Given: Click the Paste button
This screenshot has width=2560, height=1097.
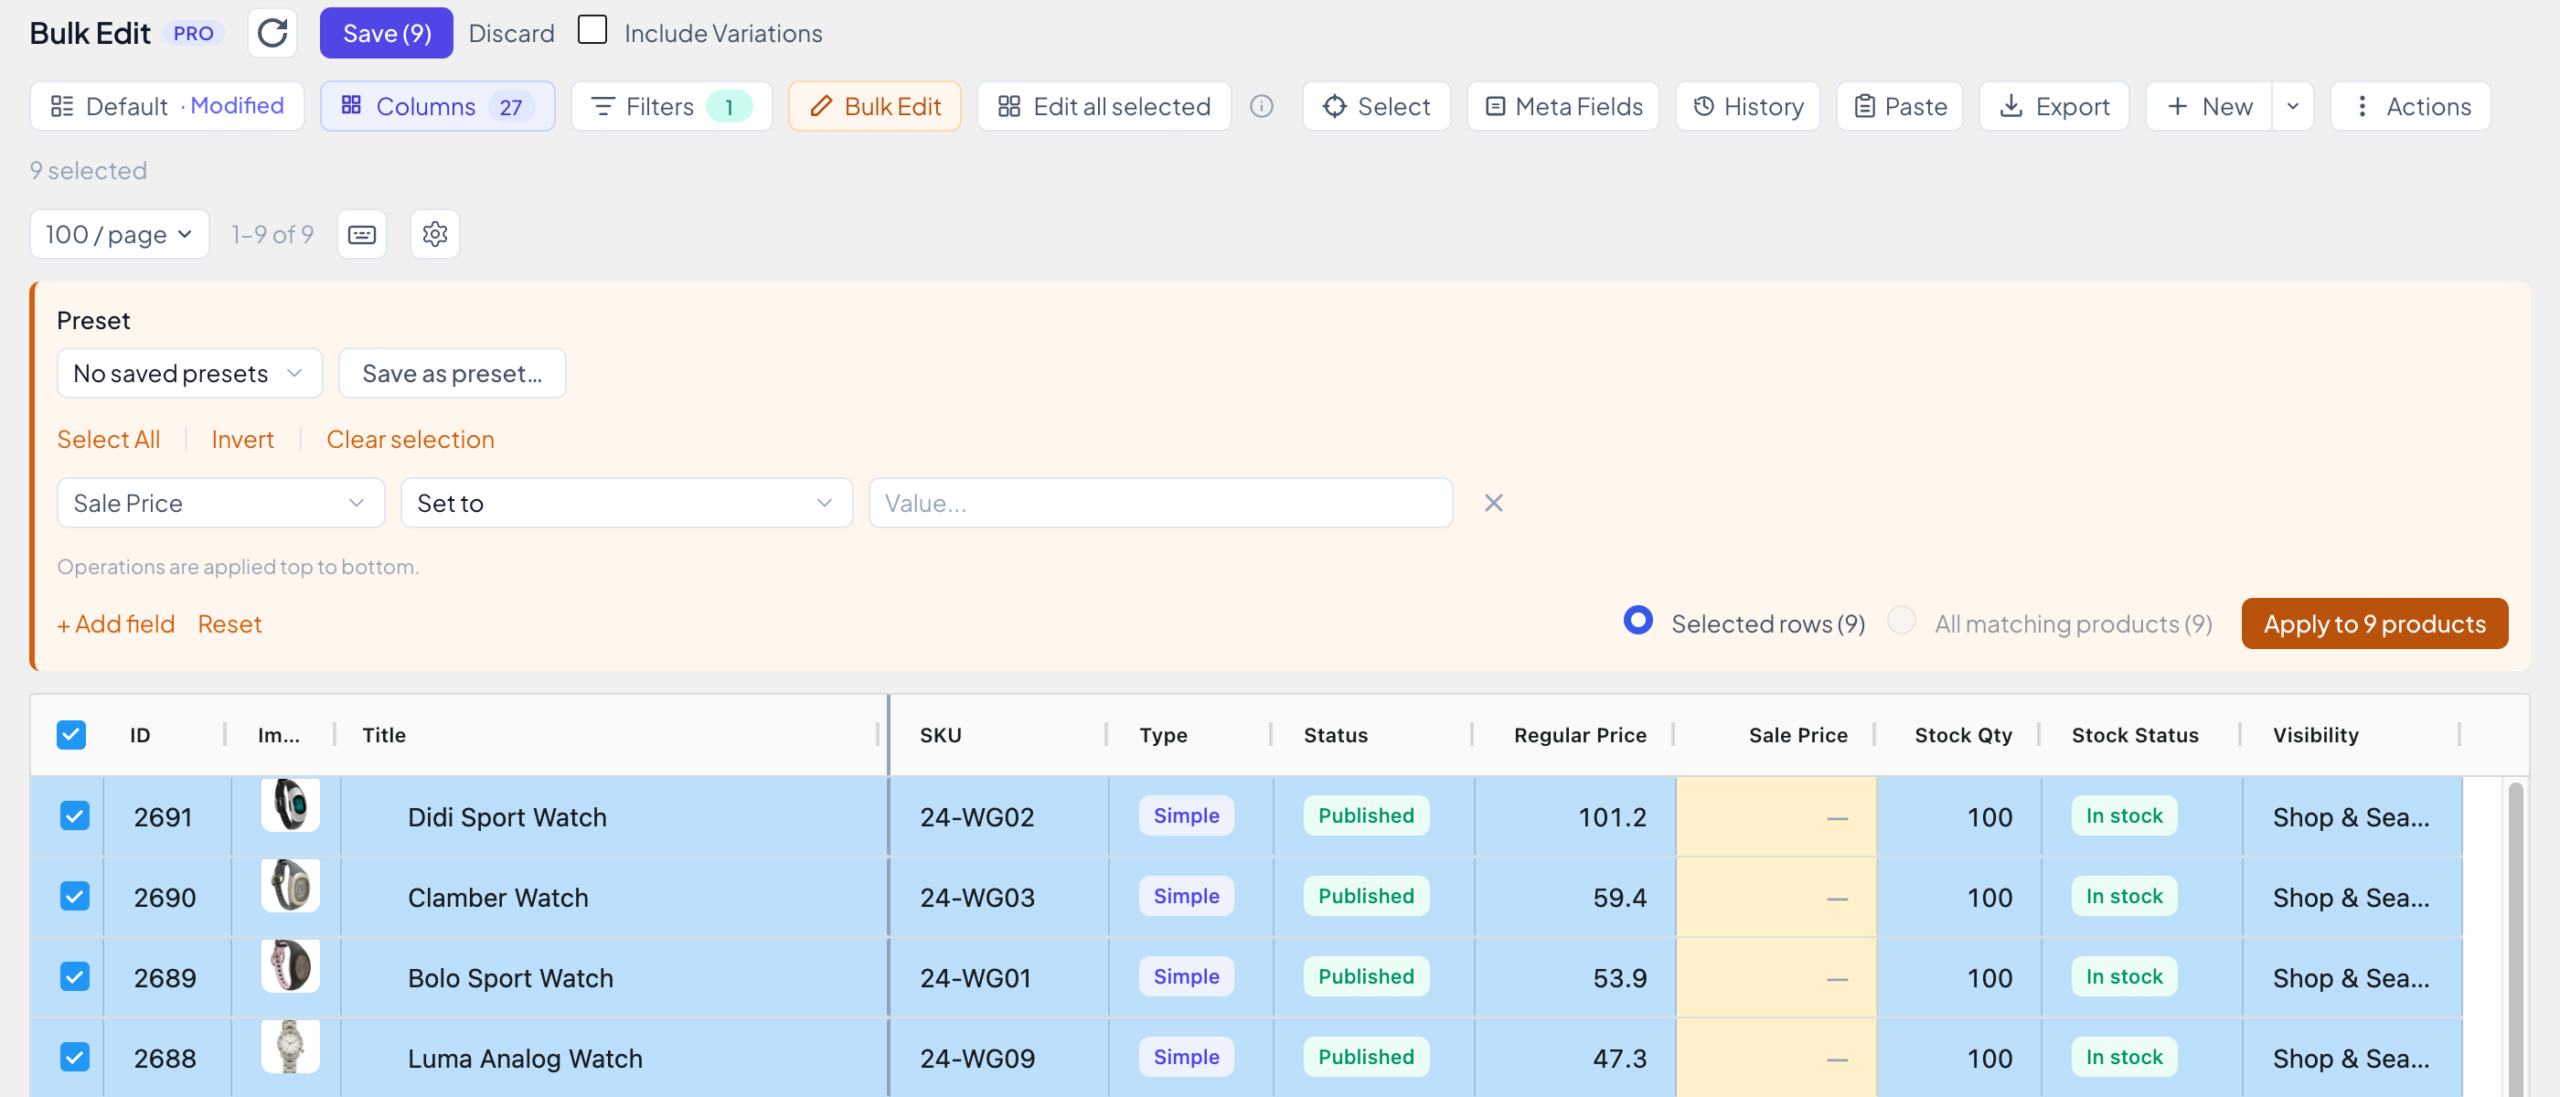Looking at the screenshot, I should [1900, 106].
